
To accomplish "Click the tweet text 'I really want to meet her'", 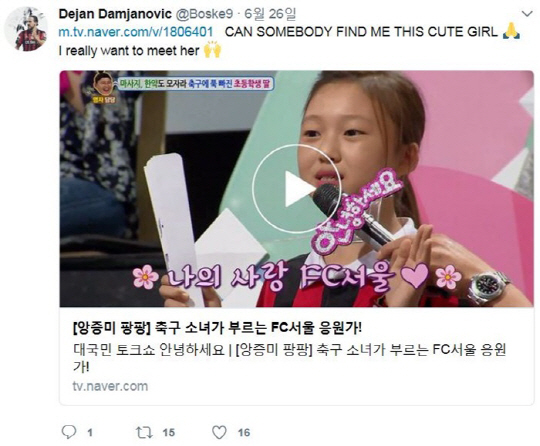I will pos(129,51).
